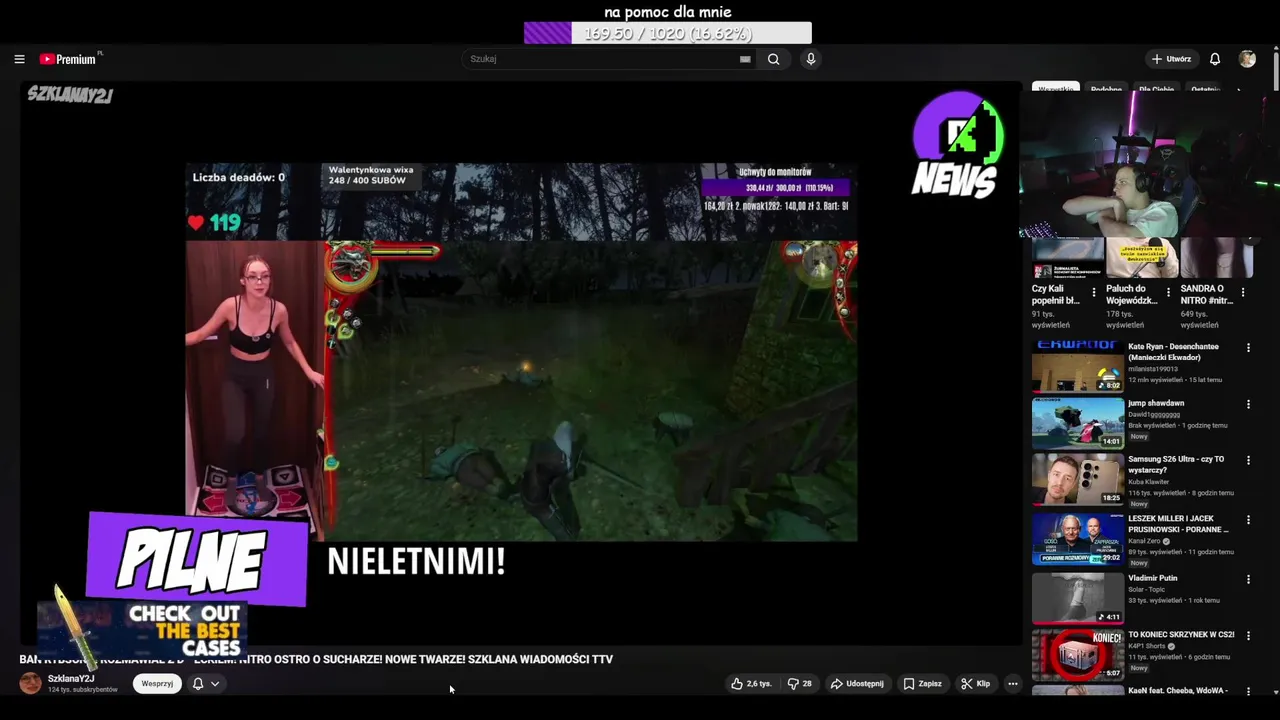Click the Wesprzyj support button

click(157, 684)
